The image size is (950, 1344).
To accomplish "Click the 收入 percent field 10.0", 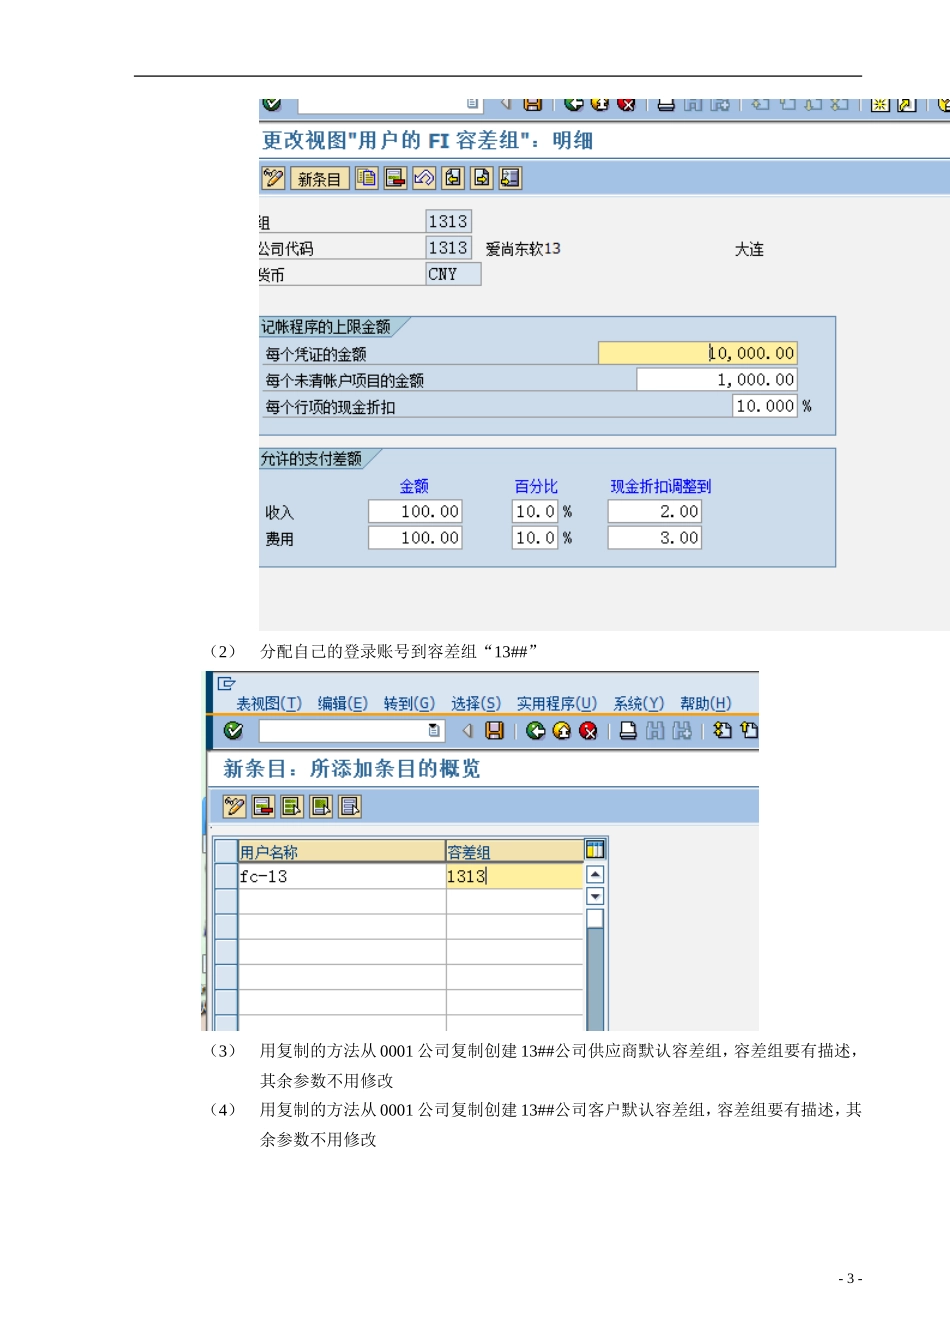I will (x=535, y=512).
